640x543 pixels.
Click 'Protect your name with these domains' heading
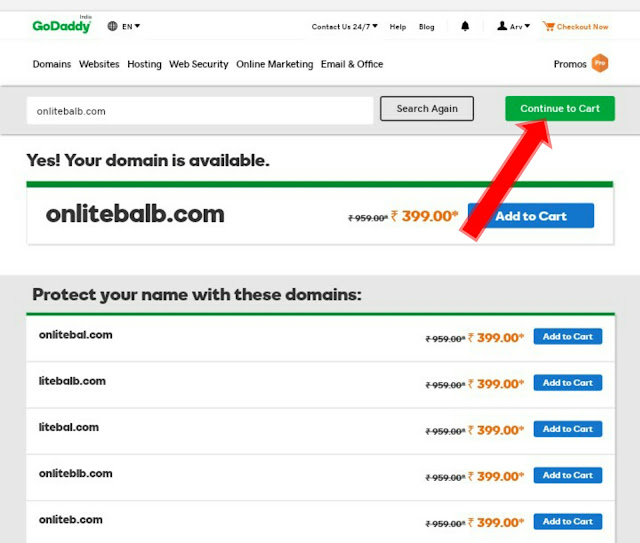(197, 295)
